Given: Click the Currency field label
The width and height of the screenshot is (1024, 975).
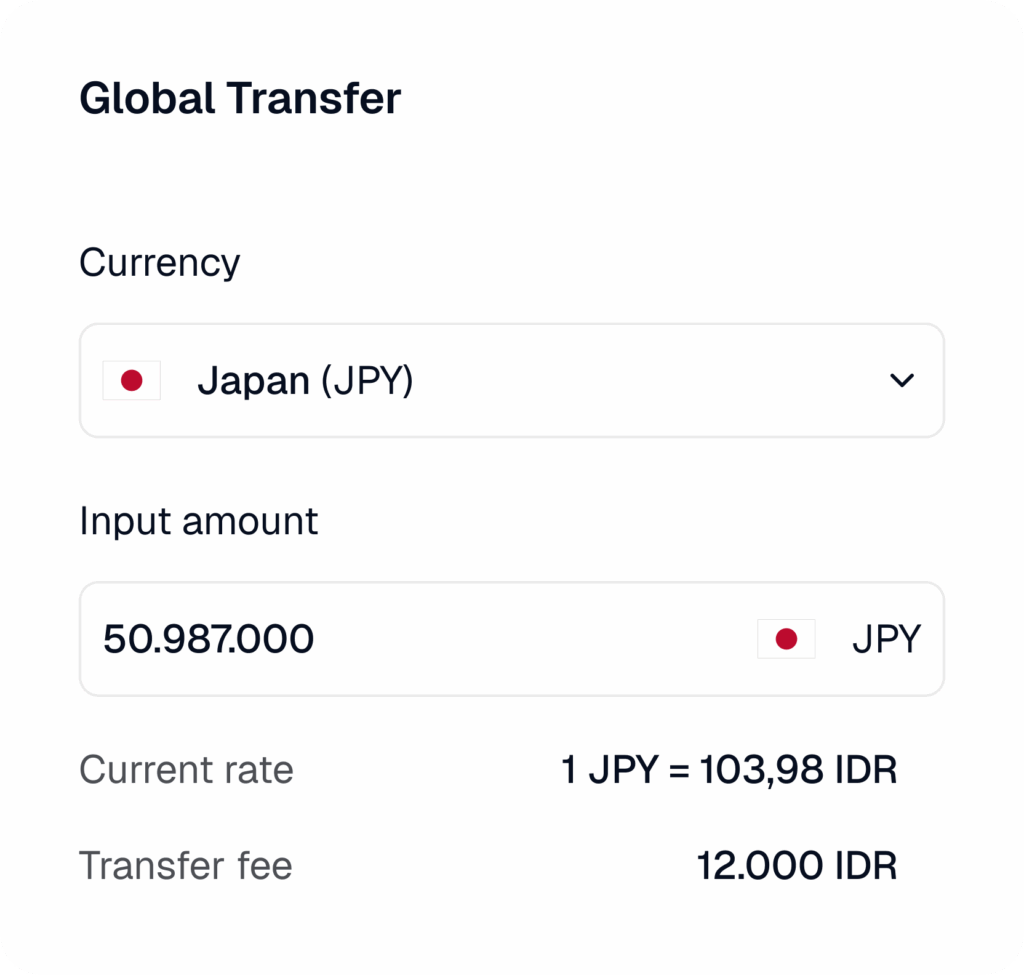Looking at the screenshot, I should point(160,263).
